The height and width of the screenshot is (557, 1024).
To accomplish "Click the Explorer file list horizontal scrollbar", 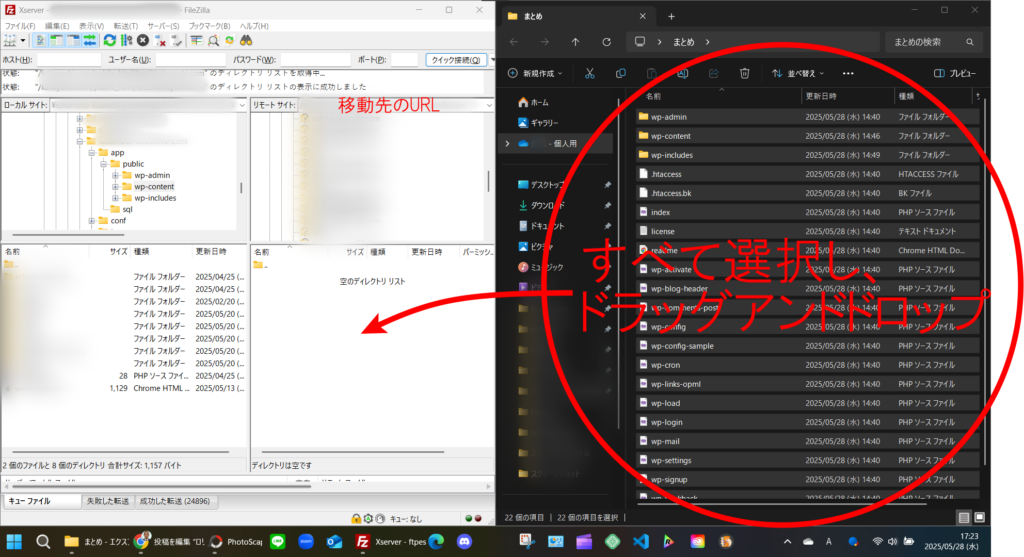I will pyautogui.click(x=782, y=503).
